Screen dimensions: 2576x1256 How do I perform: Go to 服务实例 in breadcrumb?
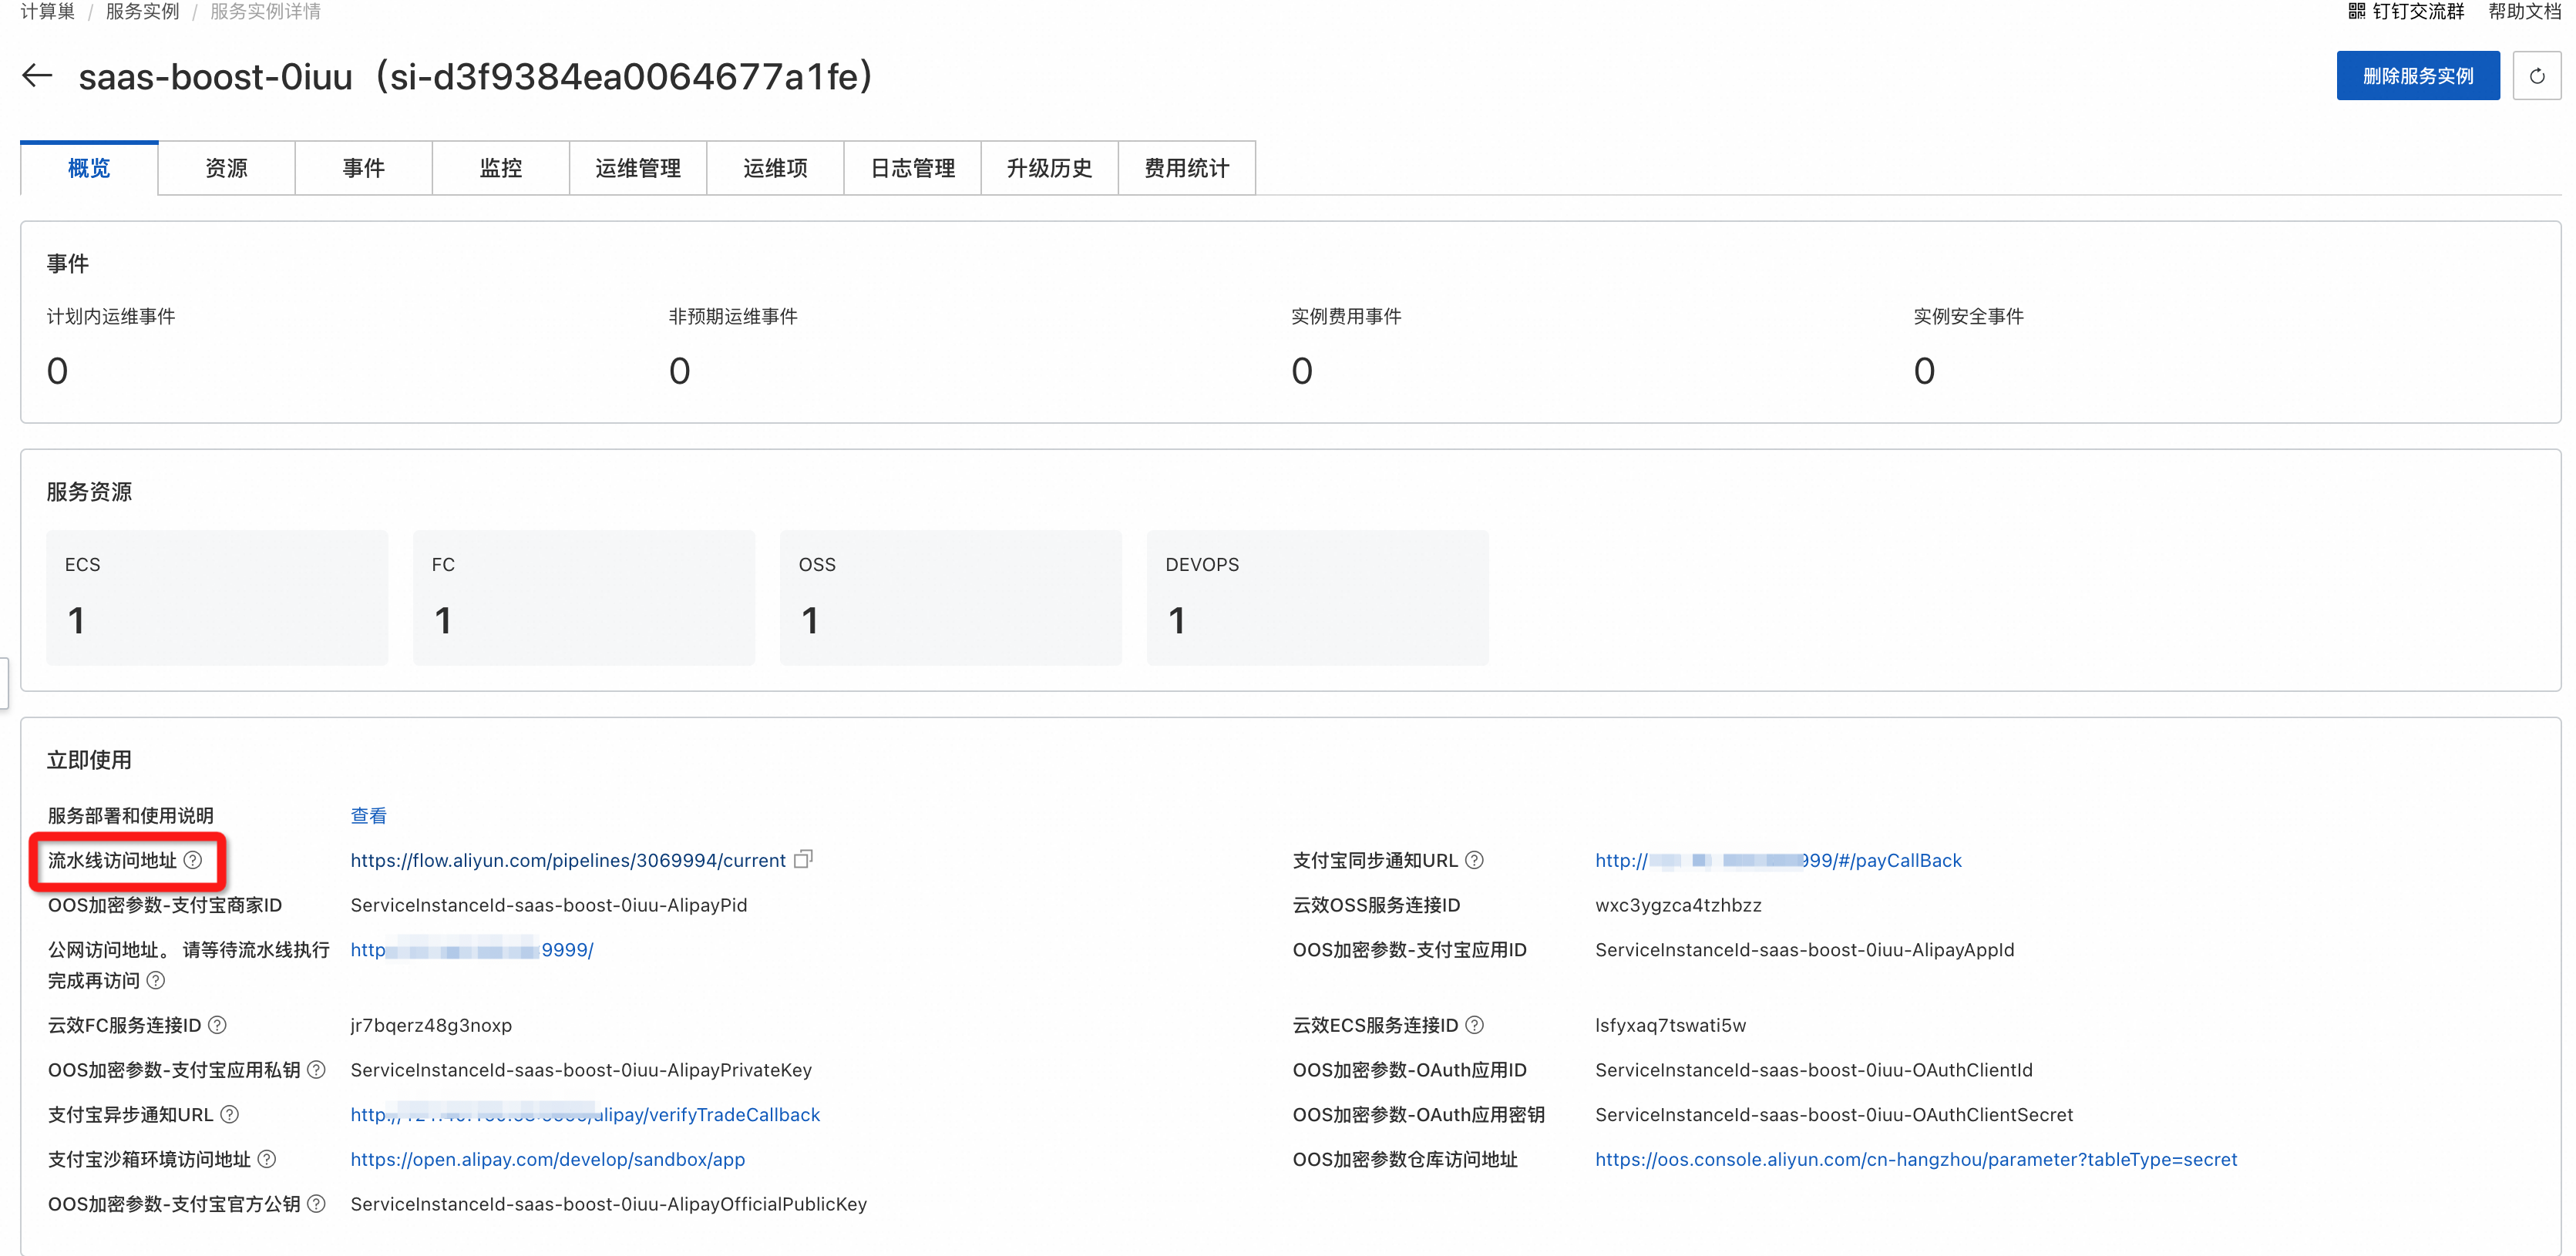coord(142,12)
